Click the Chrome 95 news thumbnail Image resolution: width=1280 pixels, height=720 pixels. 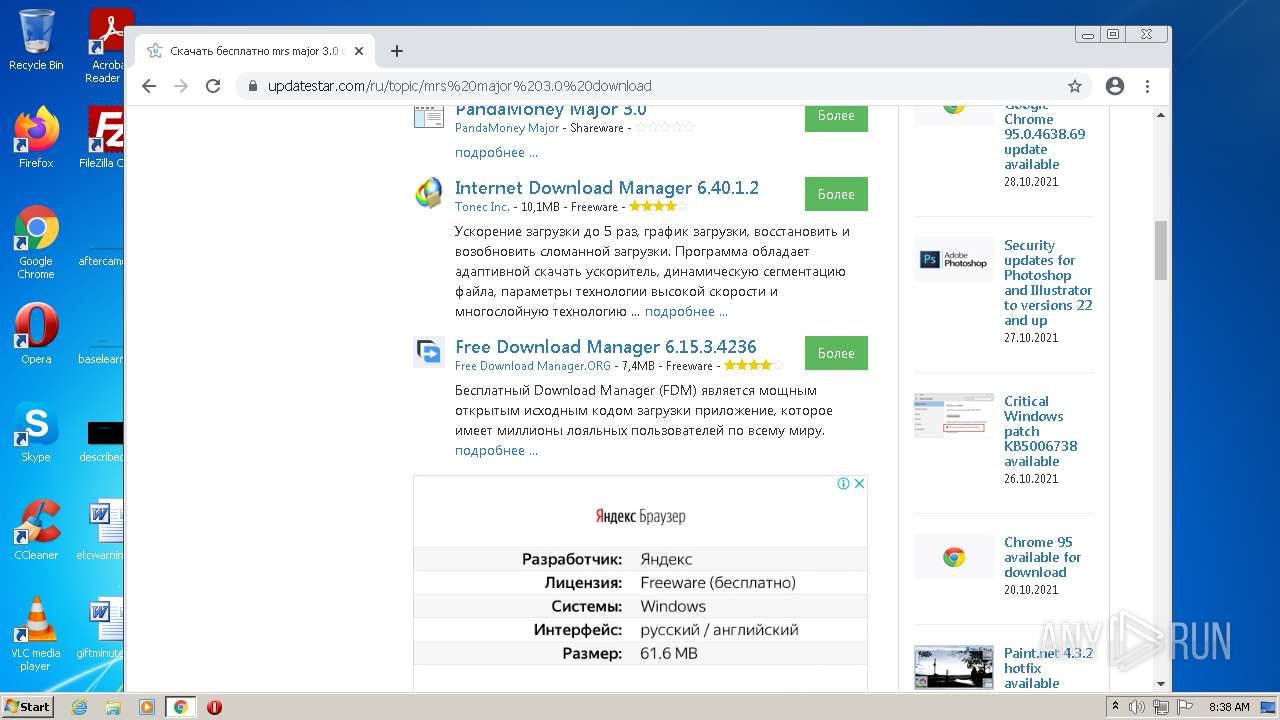(x=954, y=557)
